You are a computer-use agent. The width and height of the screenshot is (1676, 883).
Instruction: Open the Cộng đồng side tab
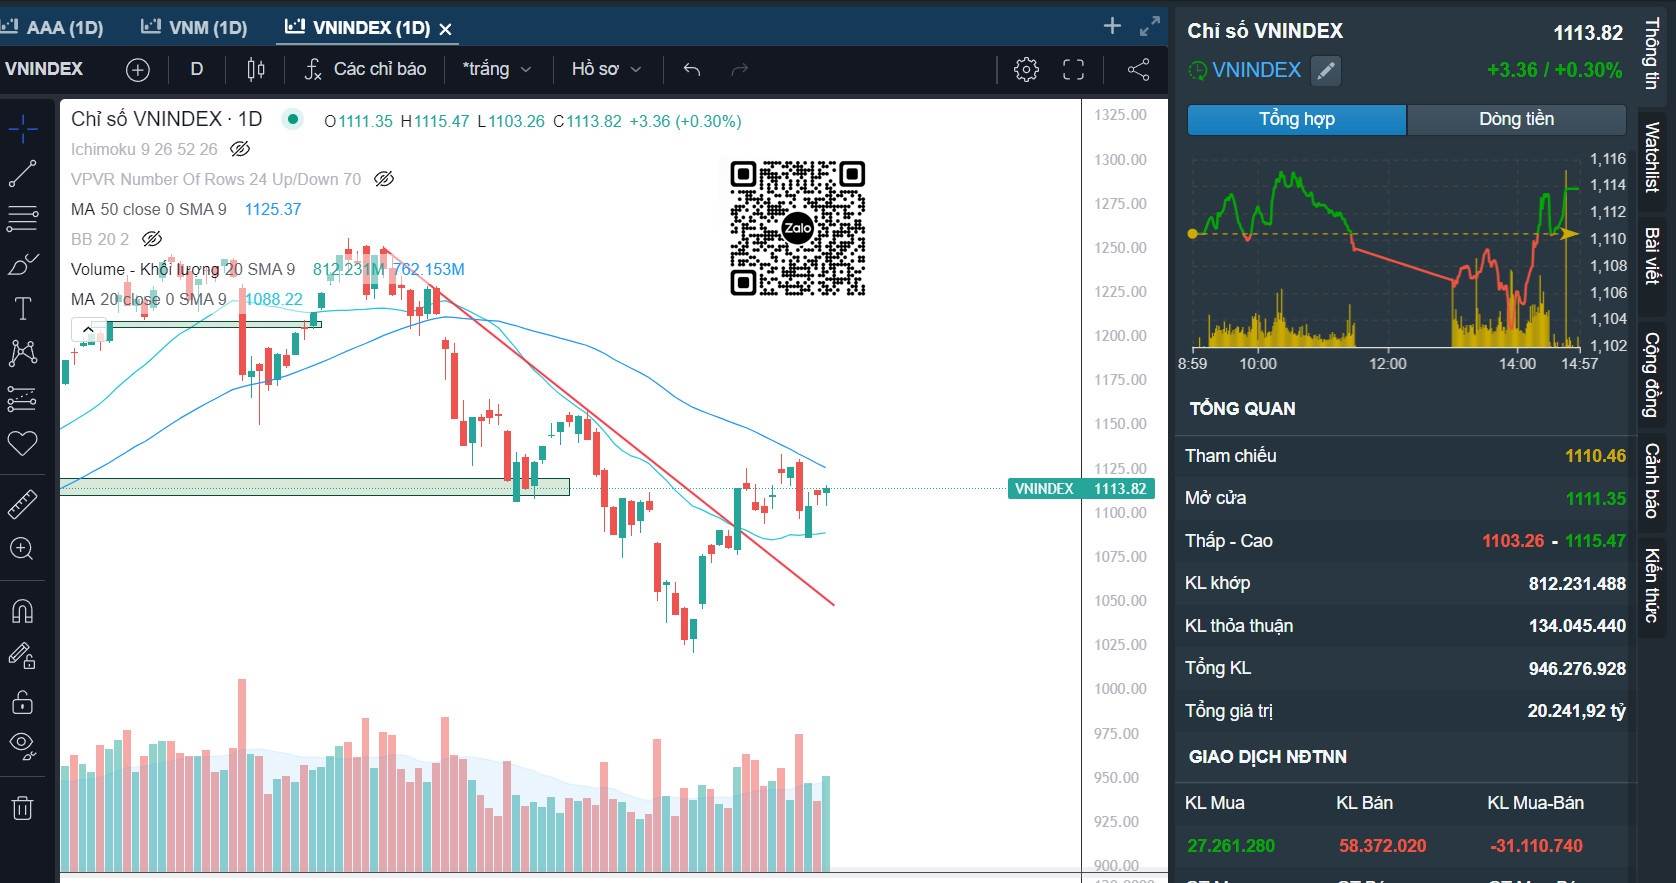(x=1652, y=375)
